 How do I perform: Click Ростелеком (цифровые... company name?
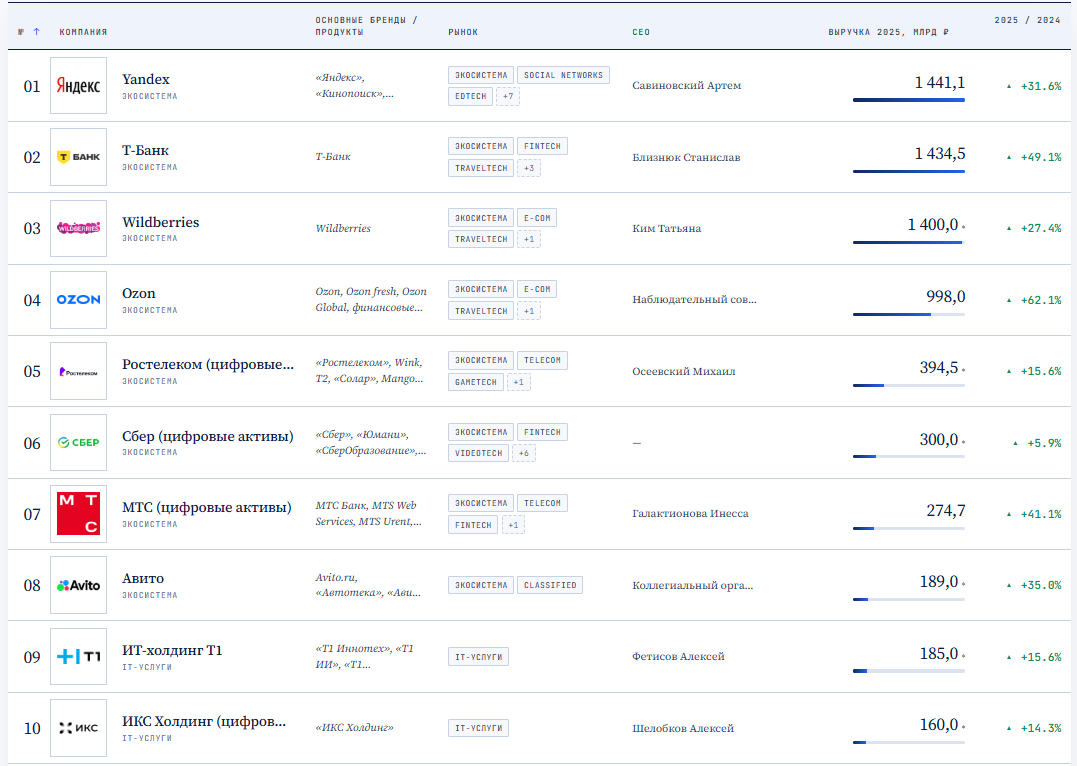tap(208, 365)
